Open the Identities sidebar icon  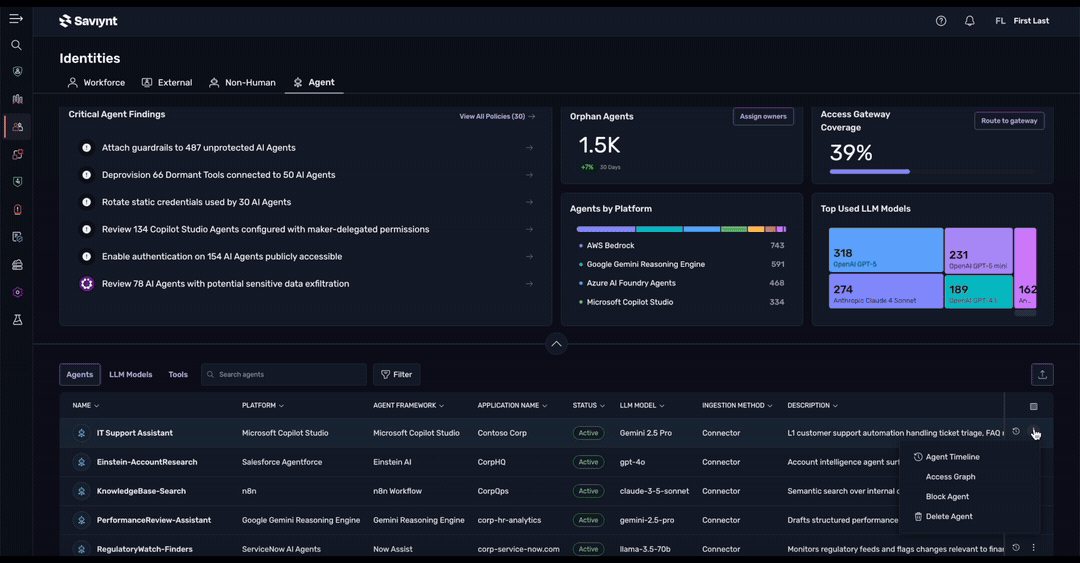click(x=17, y=127)
